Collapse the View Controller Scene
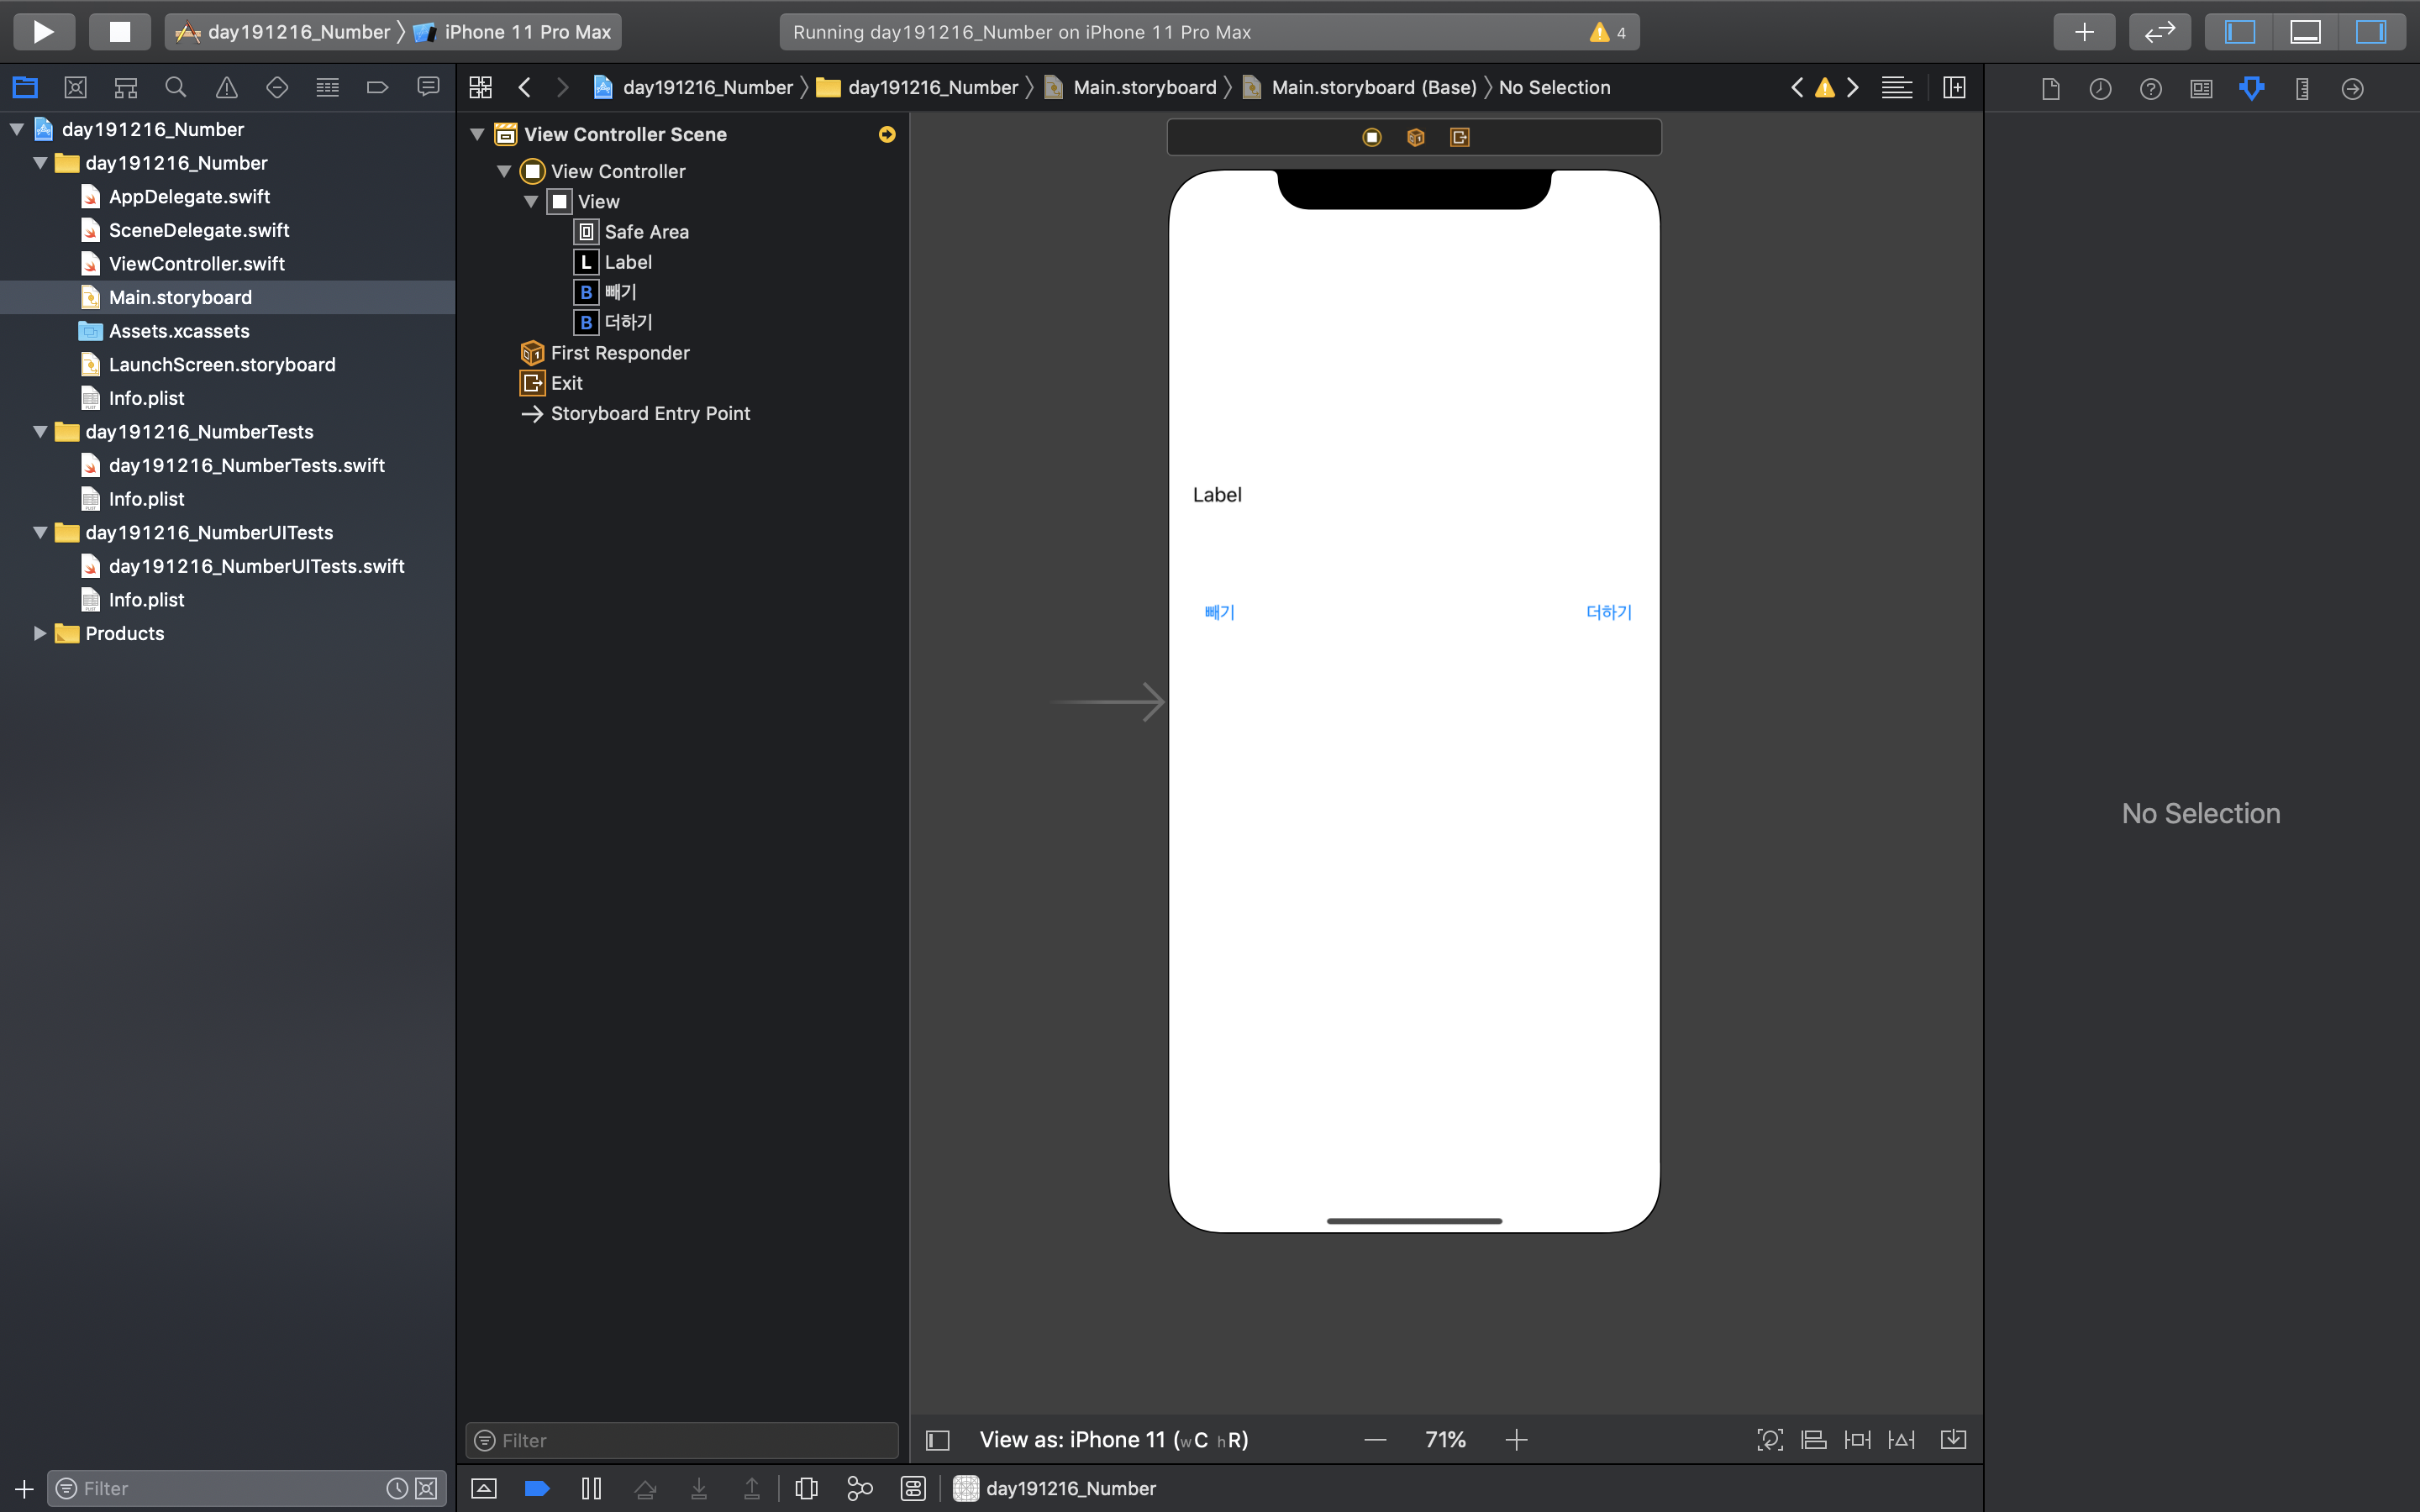This screenshot has width=2420, height=1512. [x=478, y=134]
